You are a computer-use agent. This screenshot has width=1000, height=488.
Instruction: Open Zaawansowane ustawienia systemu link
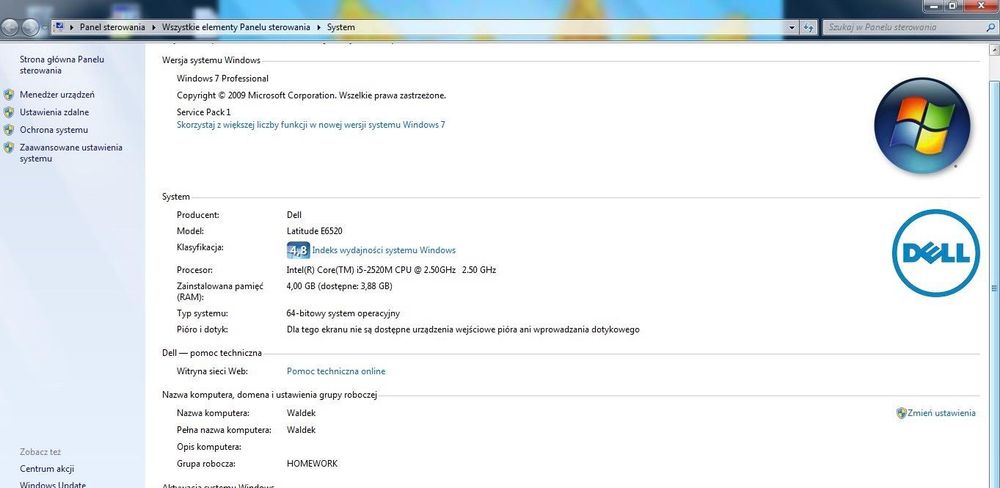71,153
